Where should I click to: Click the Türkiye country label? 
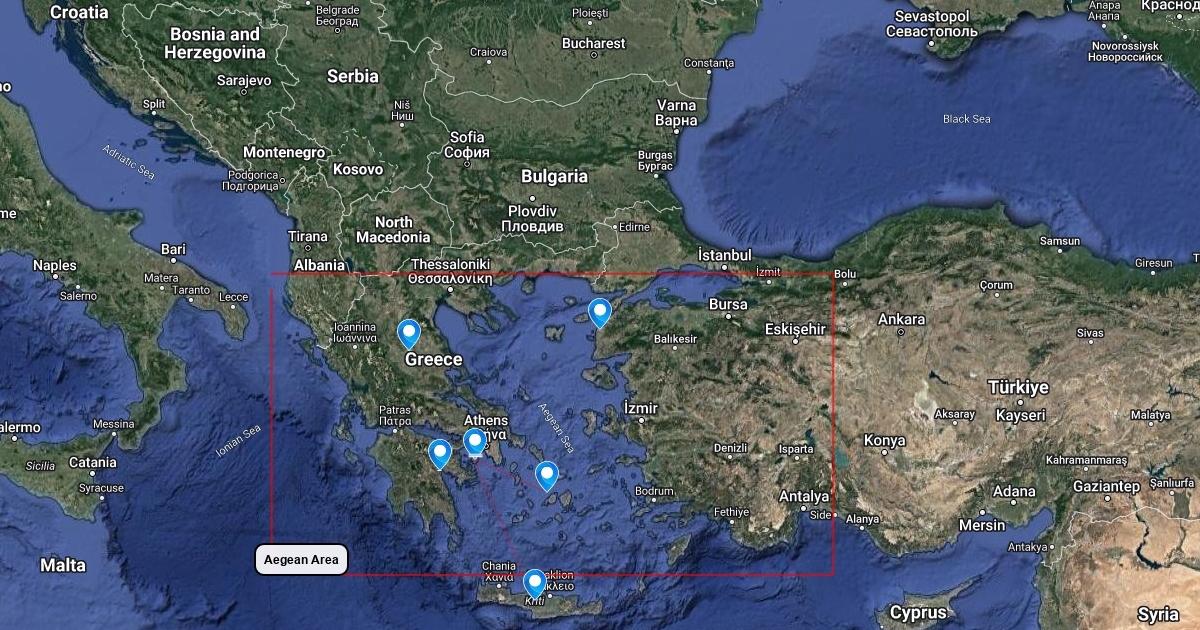tap(1018, 387)
